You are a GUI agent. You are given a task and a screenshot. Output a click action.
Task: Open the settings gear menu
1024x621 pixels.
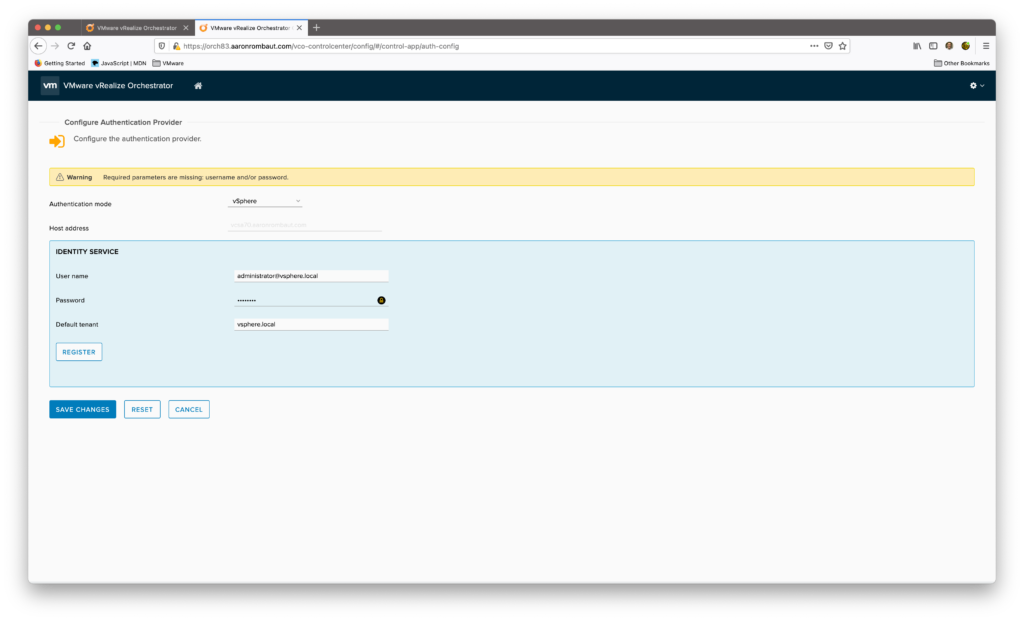point(976,86)
